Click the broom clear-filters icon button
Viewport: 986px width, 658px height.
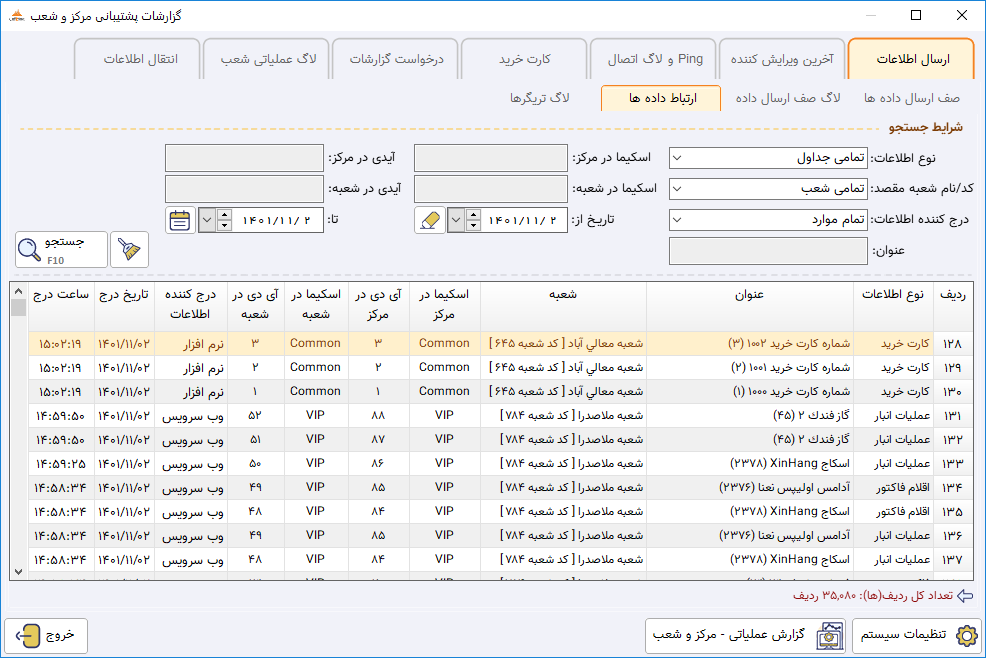130,250
